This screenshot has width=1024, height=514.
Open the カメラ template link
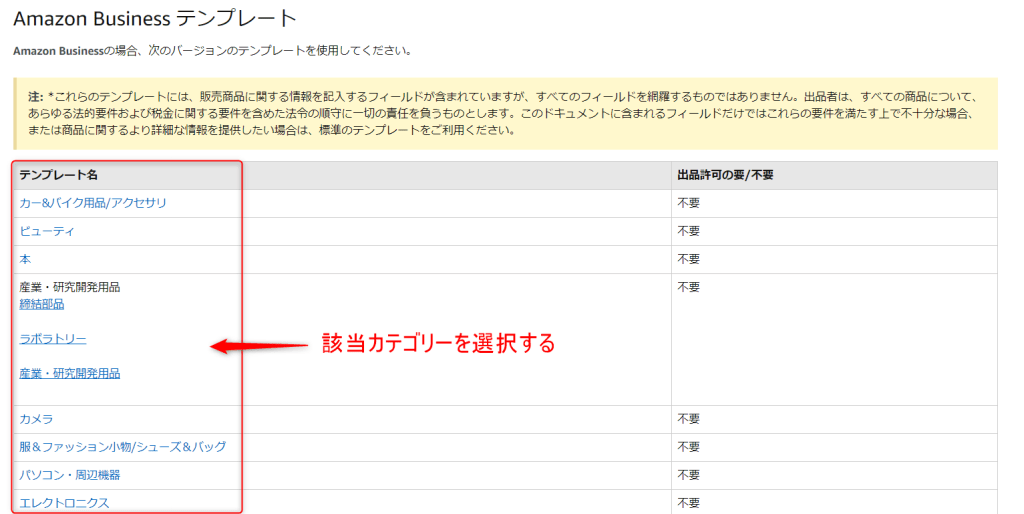pyautogui.click(x=36, y=419)
